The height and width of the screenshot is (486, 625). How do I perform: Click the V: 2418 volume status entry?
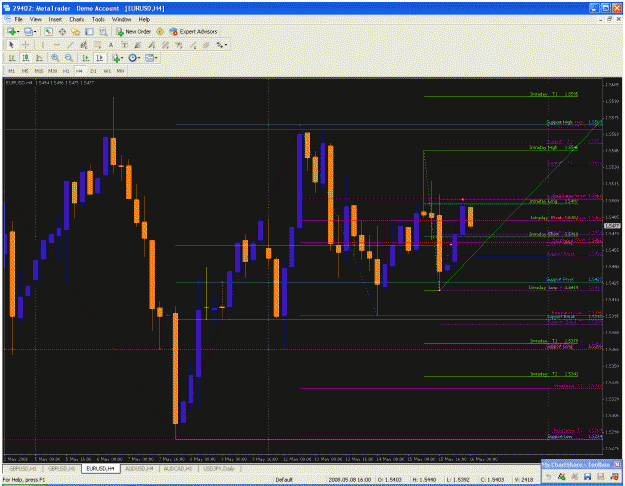523,480
